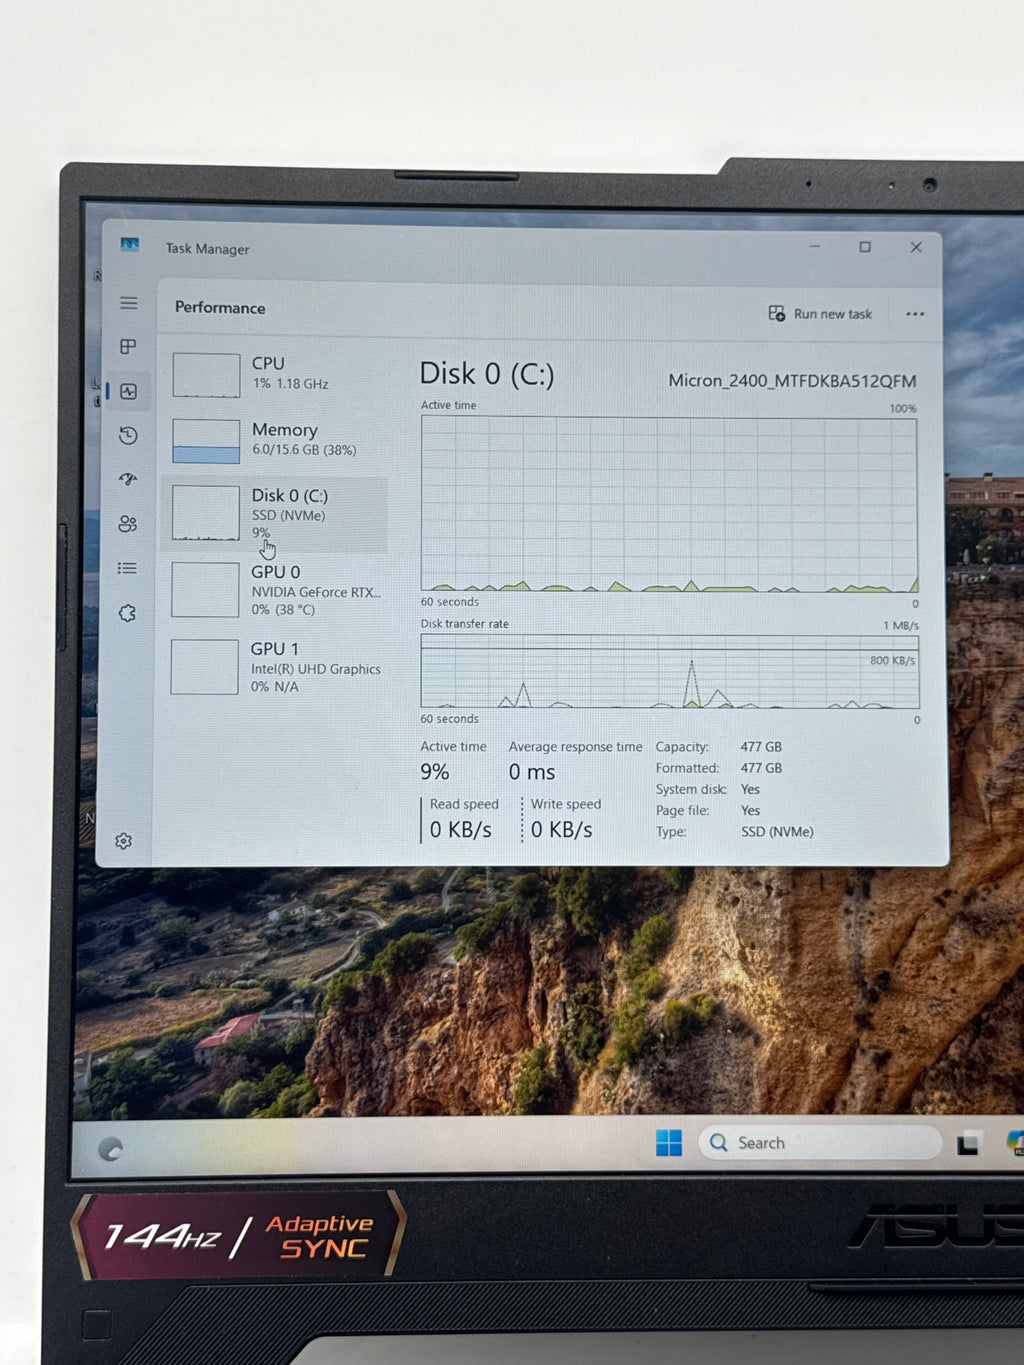The image size is (1024, 1365).
Task: Open the Startup apps page icon
Action: [x=128, y=479]
